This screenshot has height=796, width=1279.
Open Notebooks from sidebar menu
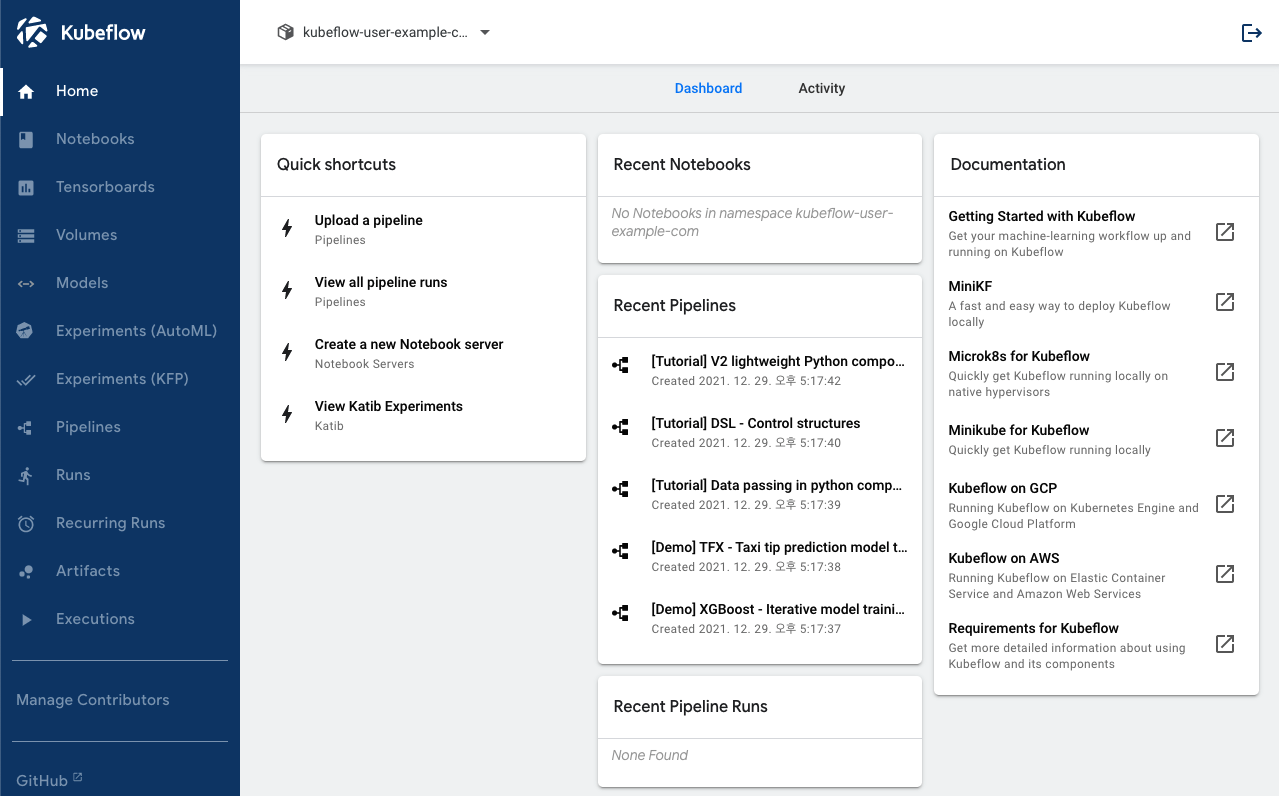tap(120, 139)
